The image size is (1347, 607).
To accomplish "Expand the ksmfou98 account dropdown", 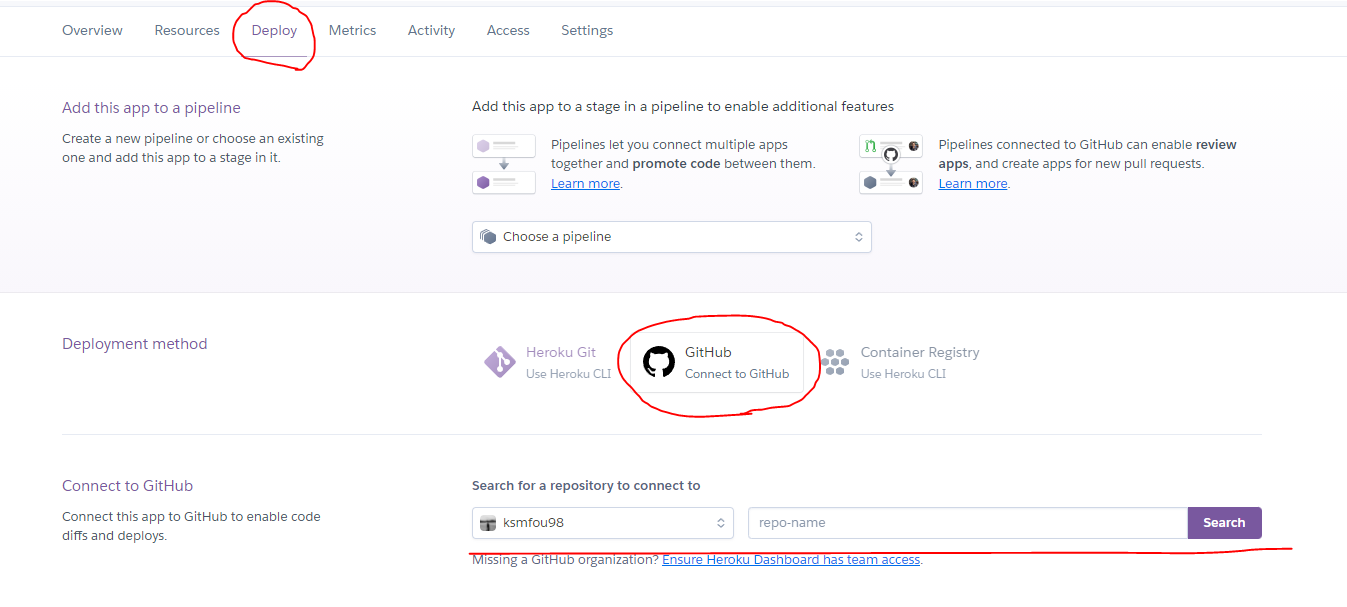I will pos(603,523).
